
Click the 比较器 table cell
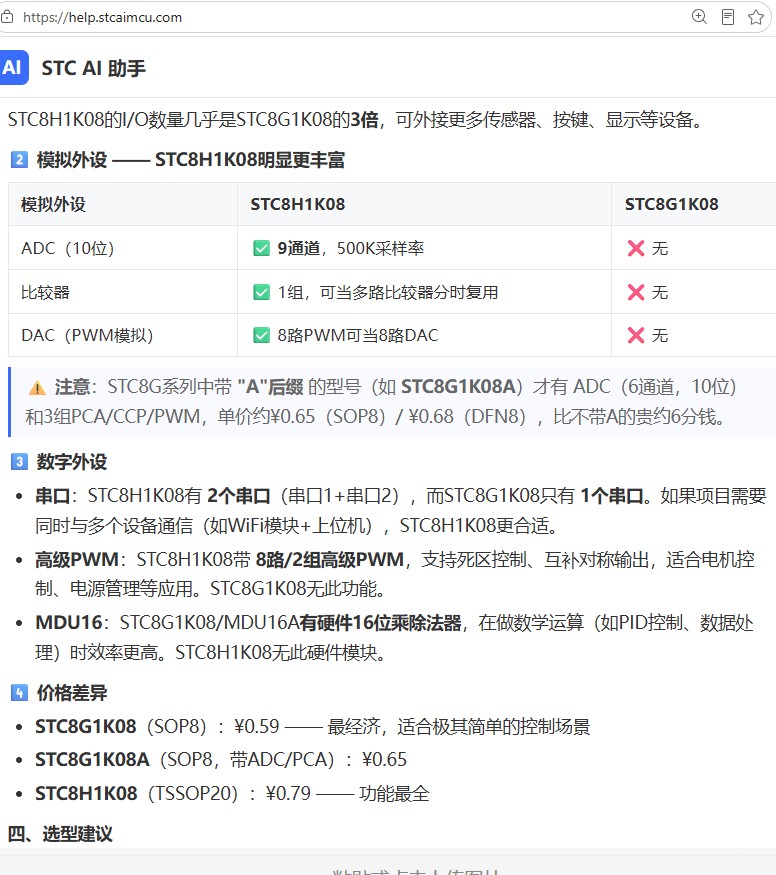tap(123, 292)
